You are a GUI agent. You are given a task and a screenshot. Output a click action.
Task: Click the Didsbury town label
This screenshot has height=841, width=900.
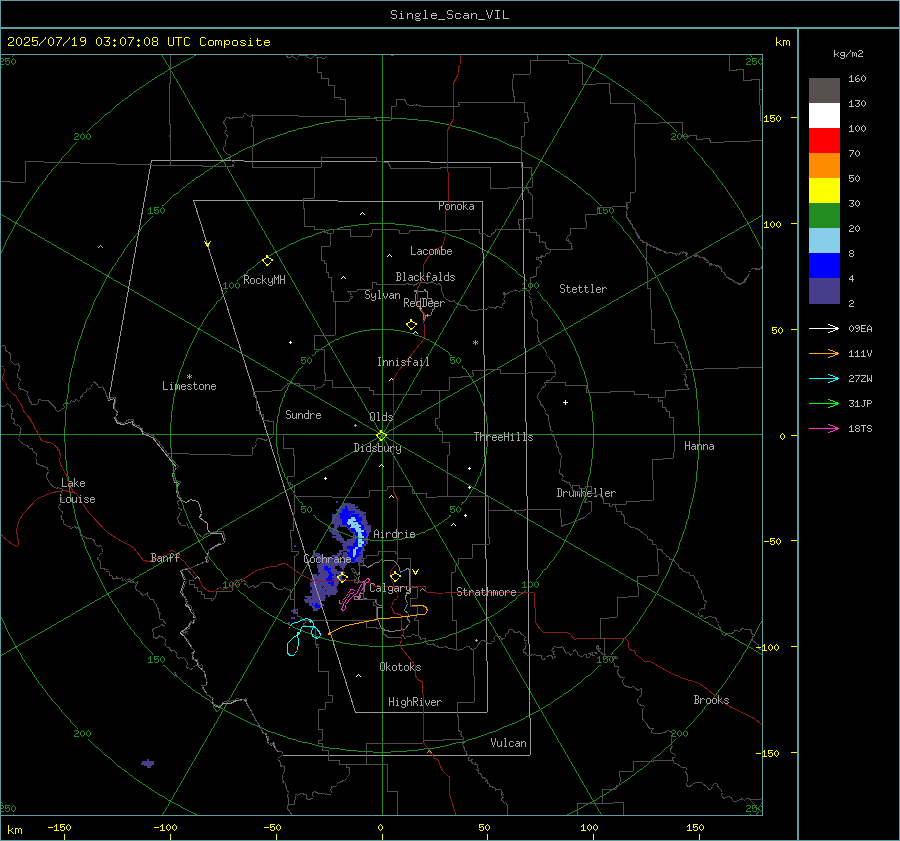[377, 448]
